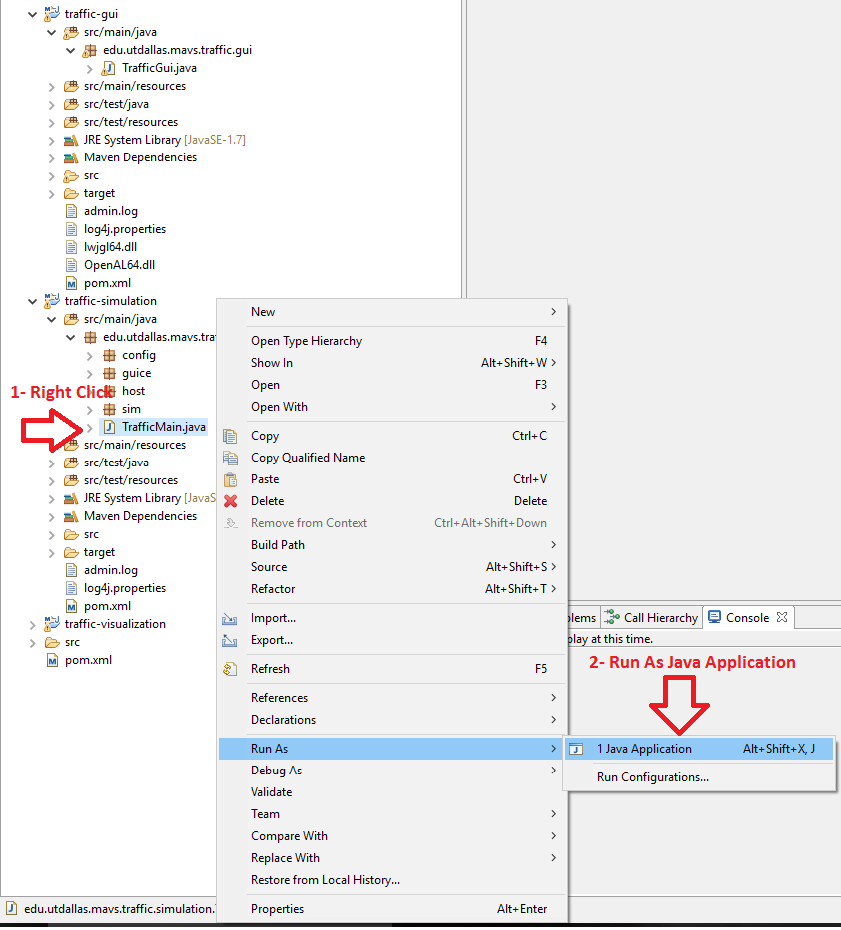
Task: Open the Build Path submenu
Action: pyautogui.click(x=393, y=545)
